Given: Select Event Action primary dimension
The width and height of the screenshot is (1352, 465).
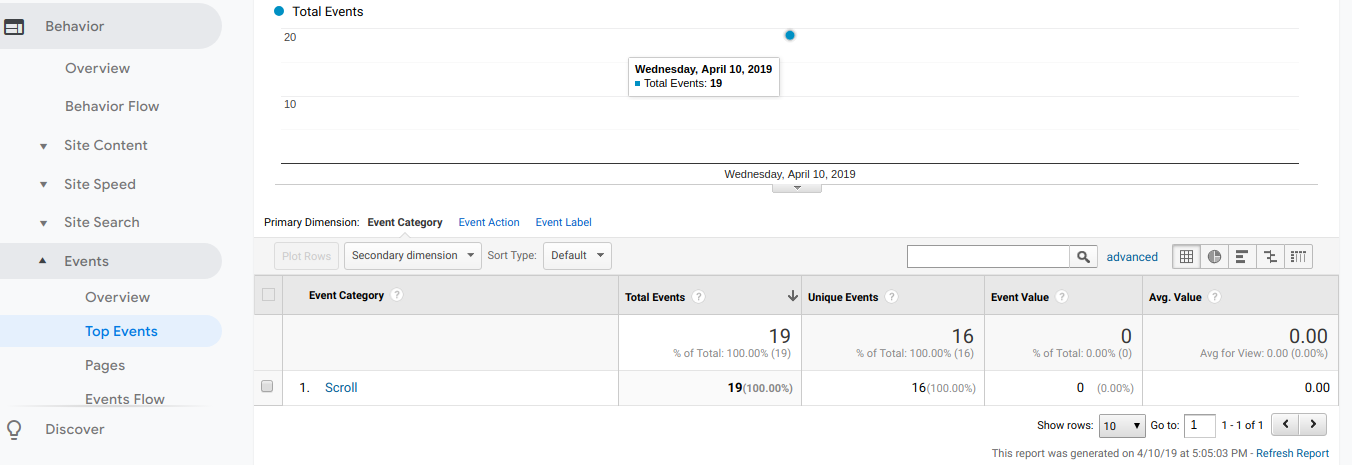Looking at the screenshot, I should pos(489,222).
